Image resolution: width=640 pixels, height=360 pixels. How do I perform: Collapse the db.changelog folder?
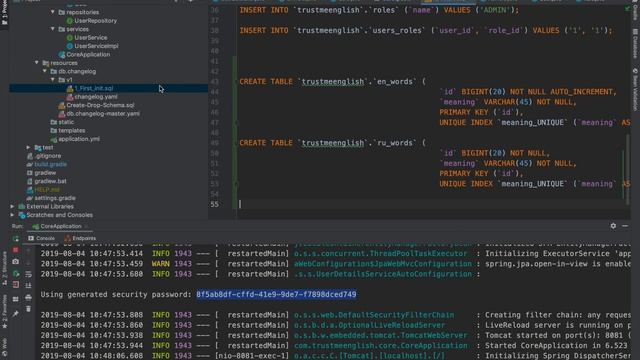tap(45, 71)
